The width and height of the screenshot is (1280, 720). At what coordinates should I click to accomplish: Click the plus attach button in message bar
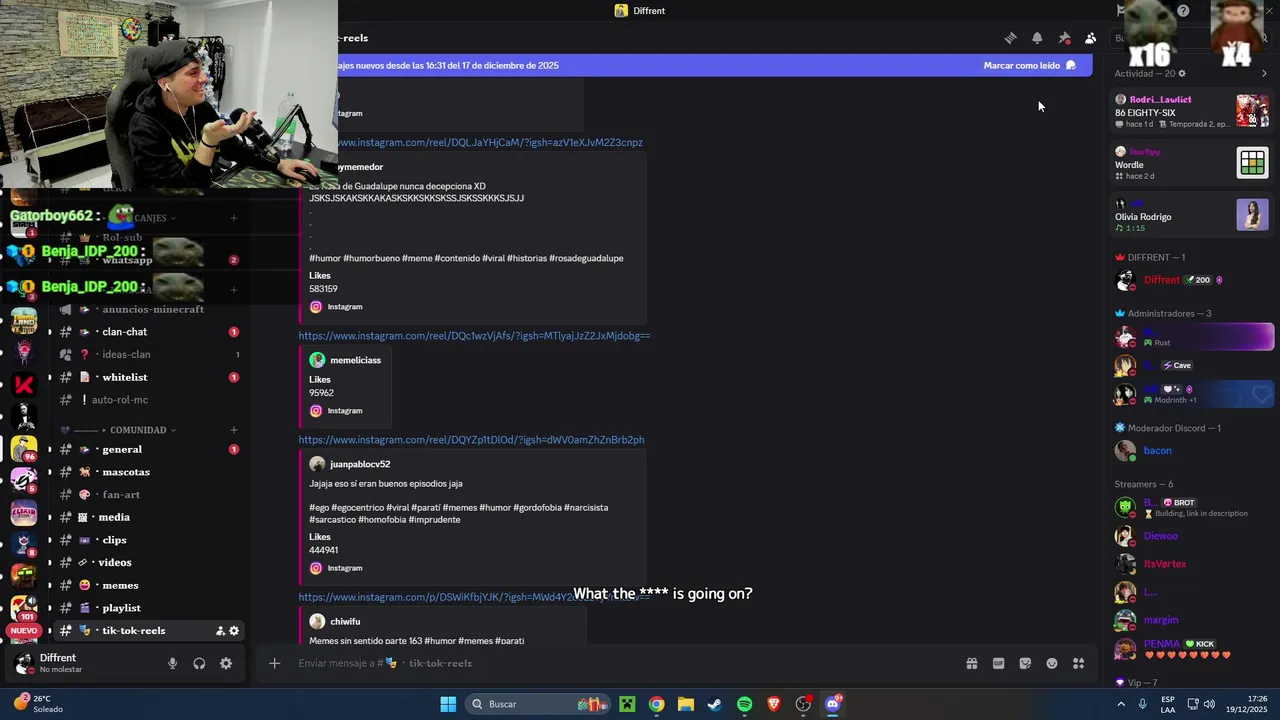tap(274, 663)
